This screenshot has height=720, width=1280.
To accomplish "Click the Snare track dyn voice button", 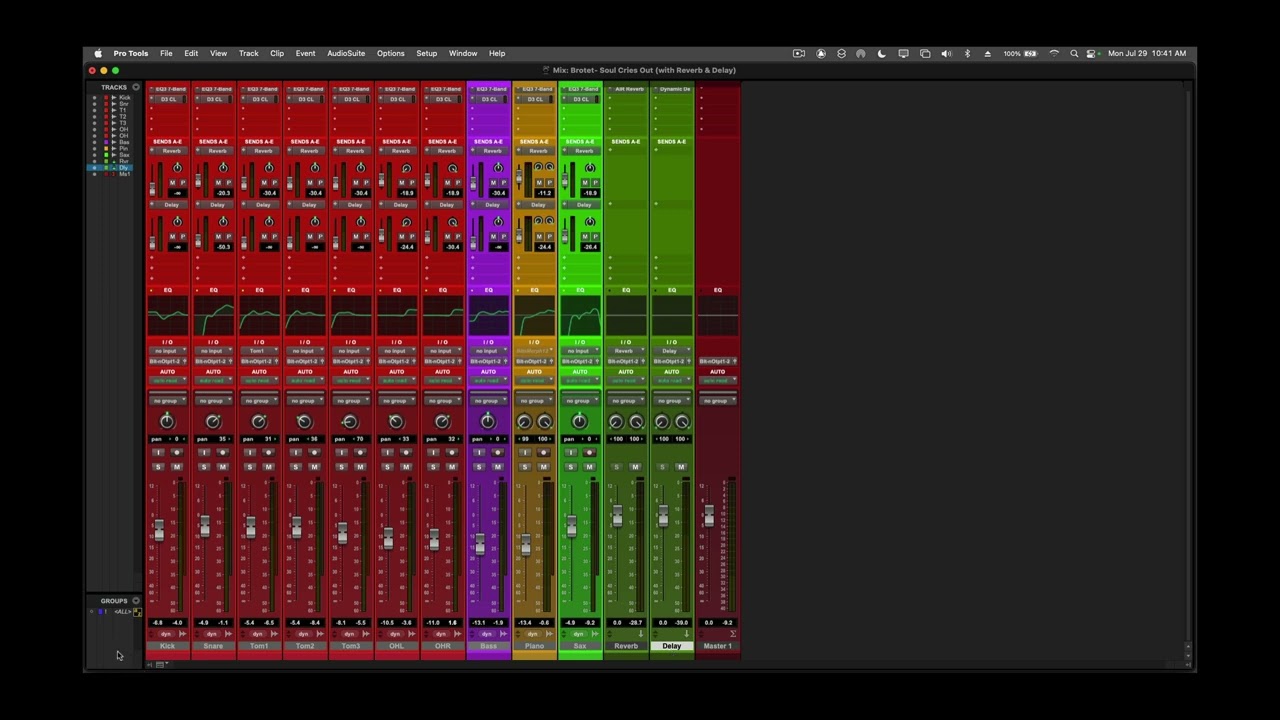I will pos(212,634).
